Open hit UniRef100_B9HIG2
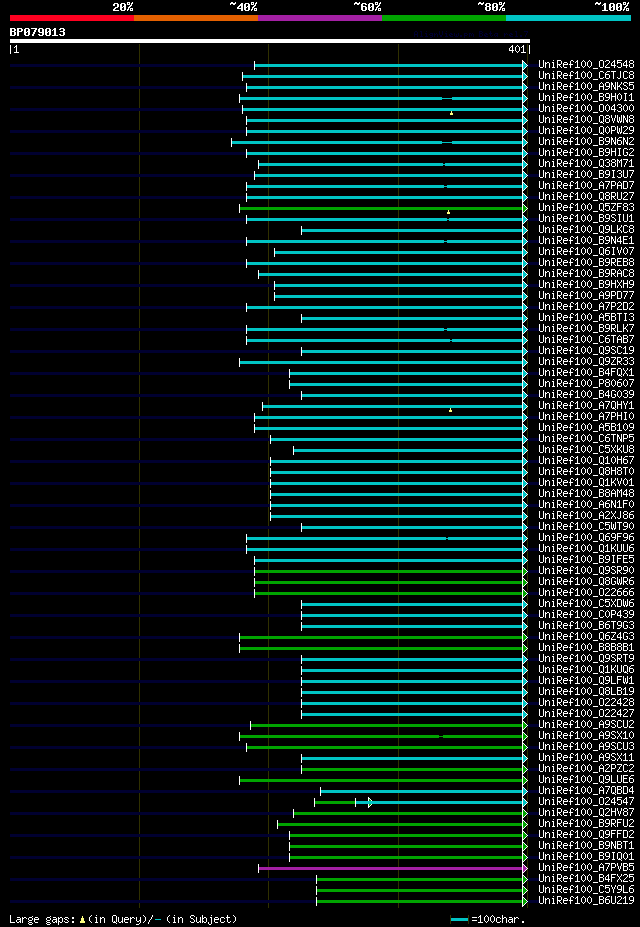This screenshot has height=927, width=640. [586, 153]
